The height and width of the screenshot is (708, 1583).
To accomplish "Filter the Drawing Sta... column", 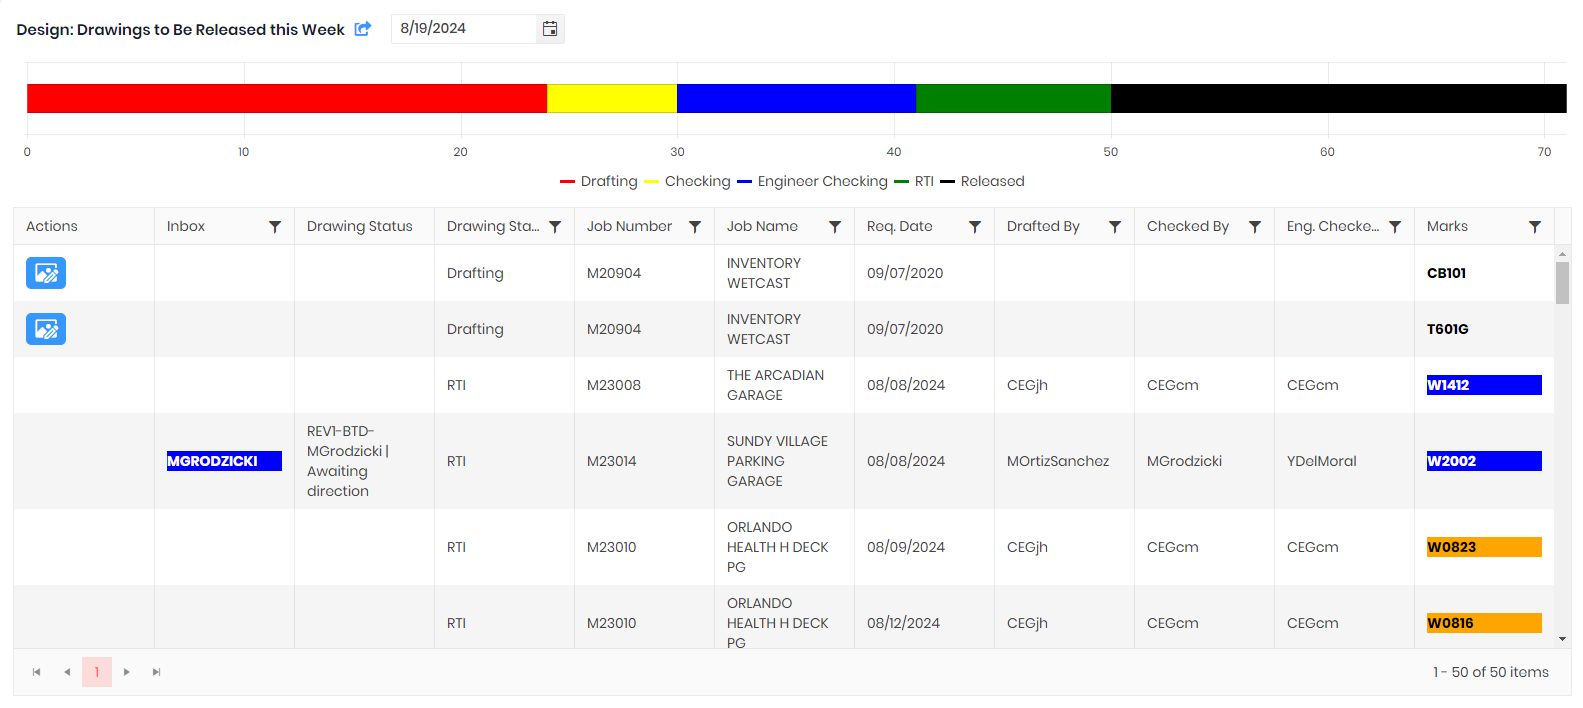I will [555, 227].
